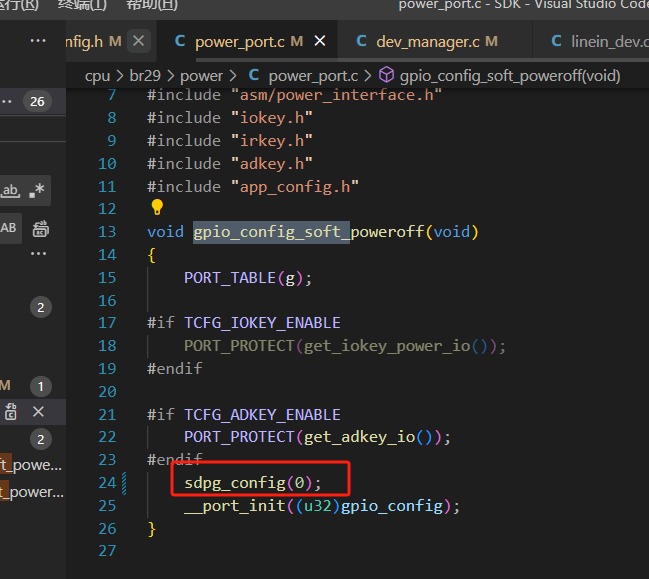This screenshot has width=649, height=579.
Task: Click gpio_config_soft_poweroff function name in code
Action: point(309,232)
